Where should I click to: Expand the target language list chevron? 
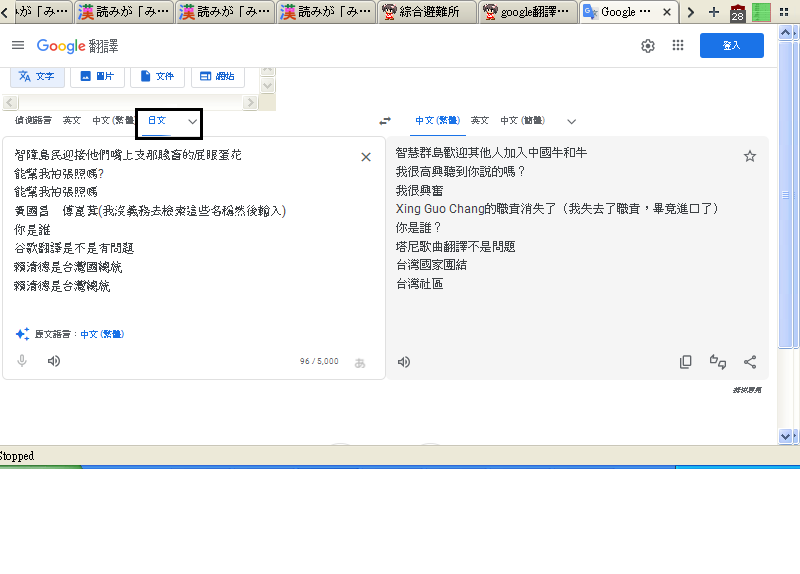[571, 121]
